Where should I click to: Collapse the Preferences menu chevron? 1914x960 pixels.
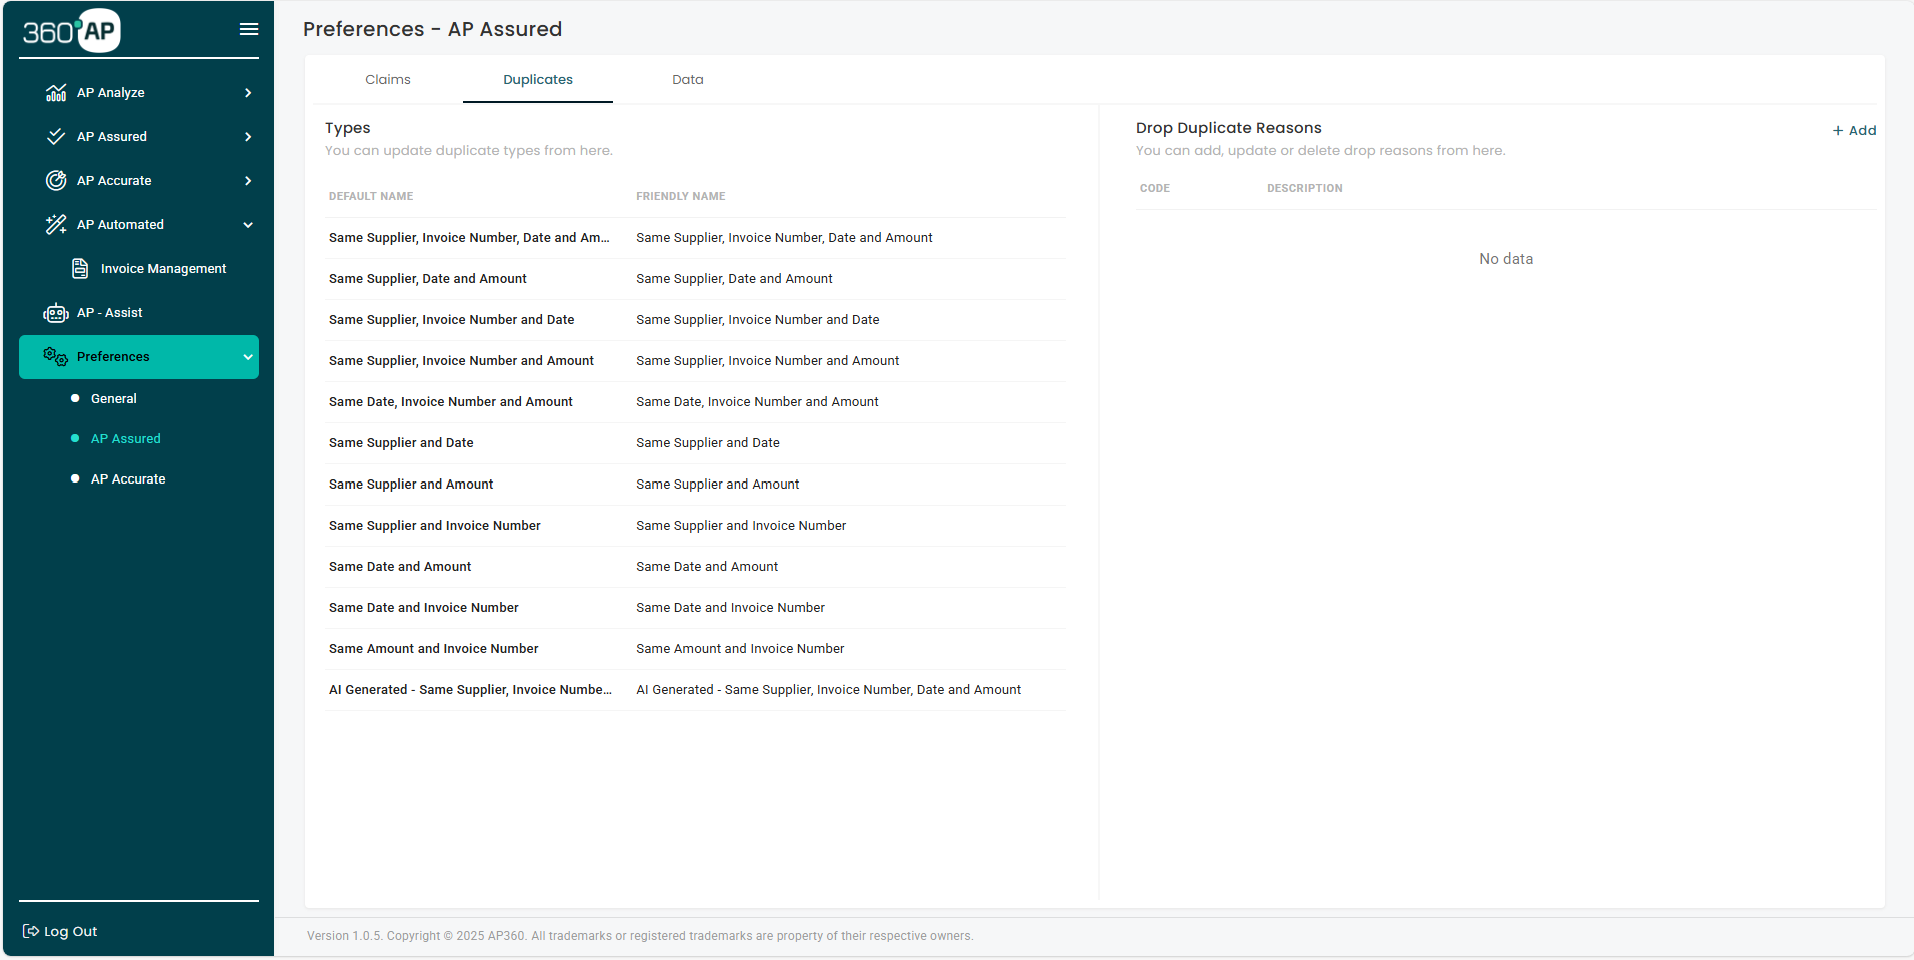pos(247,356)
